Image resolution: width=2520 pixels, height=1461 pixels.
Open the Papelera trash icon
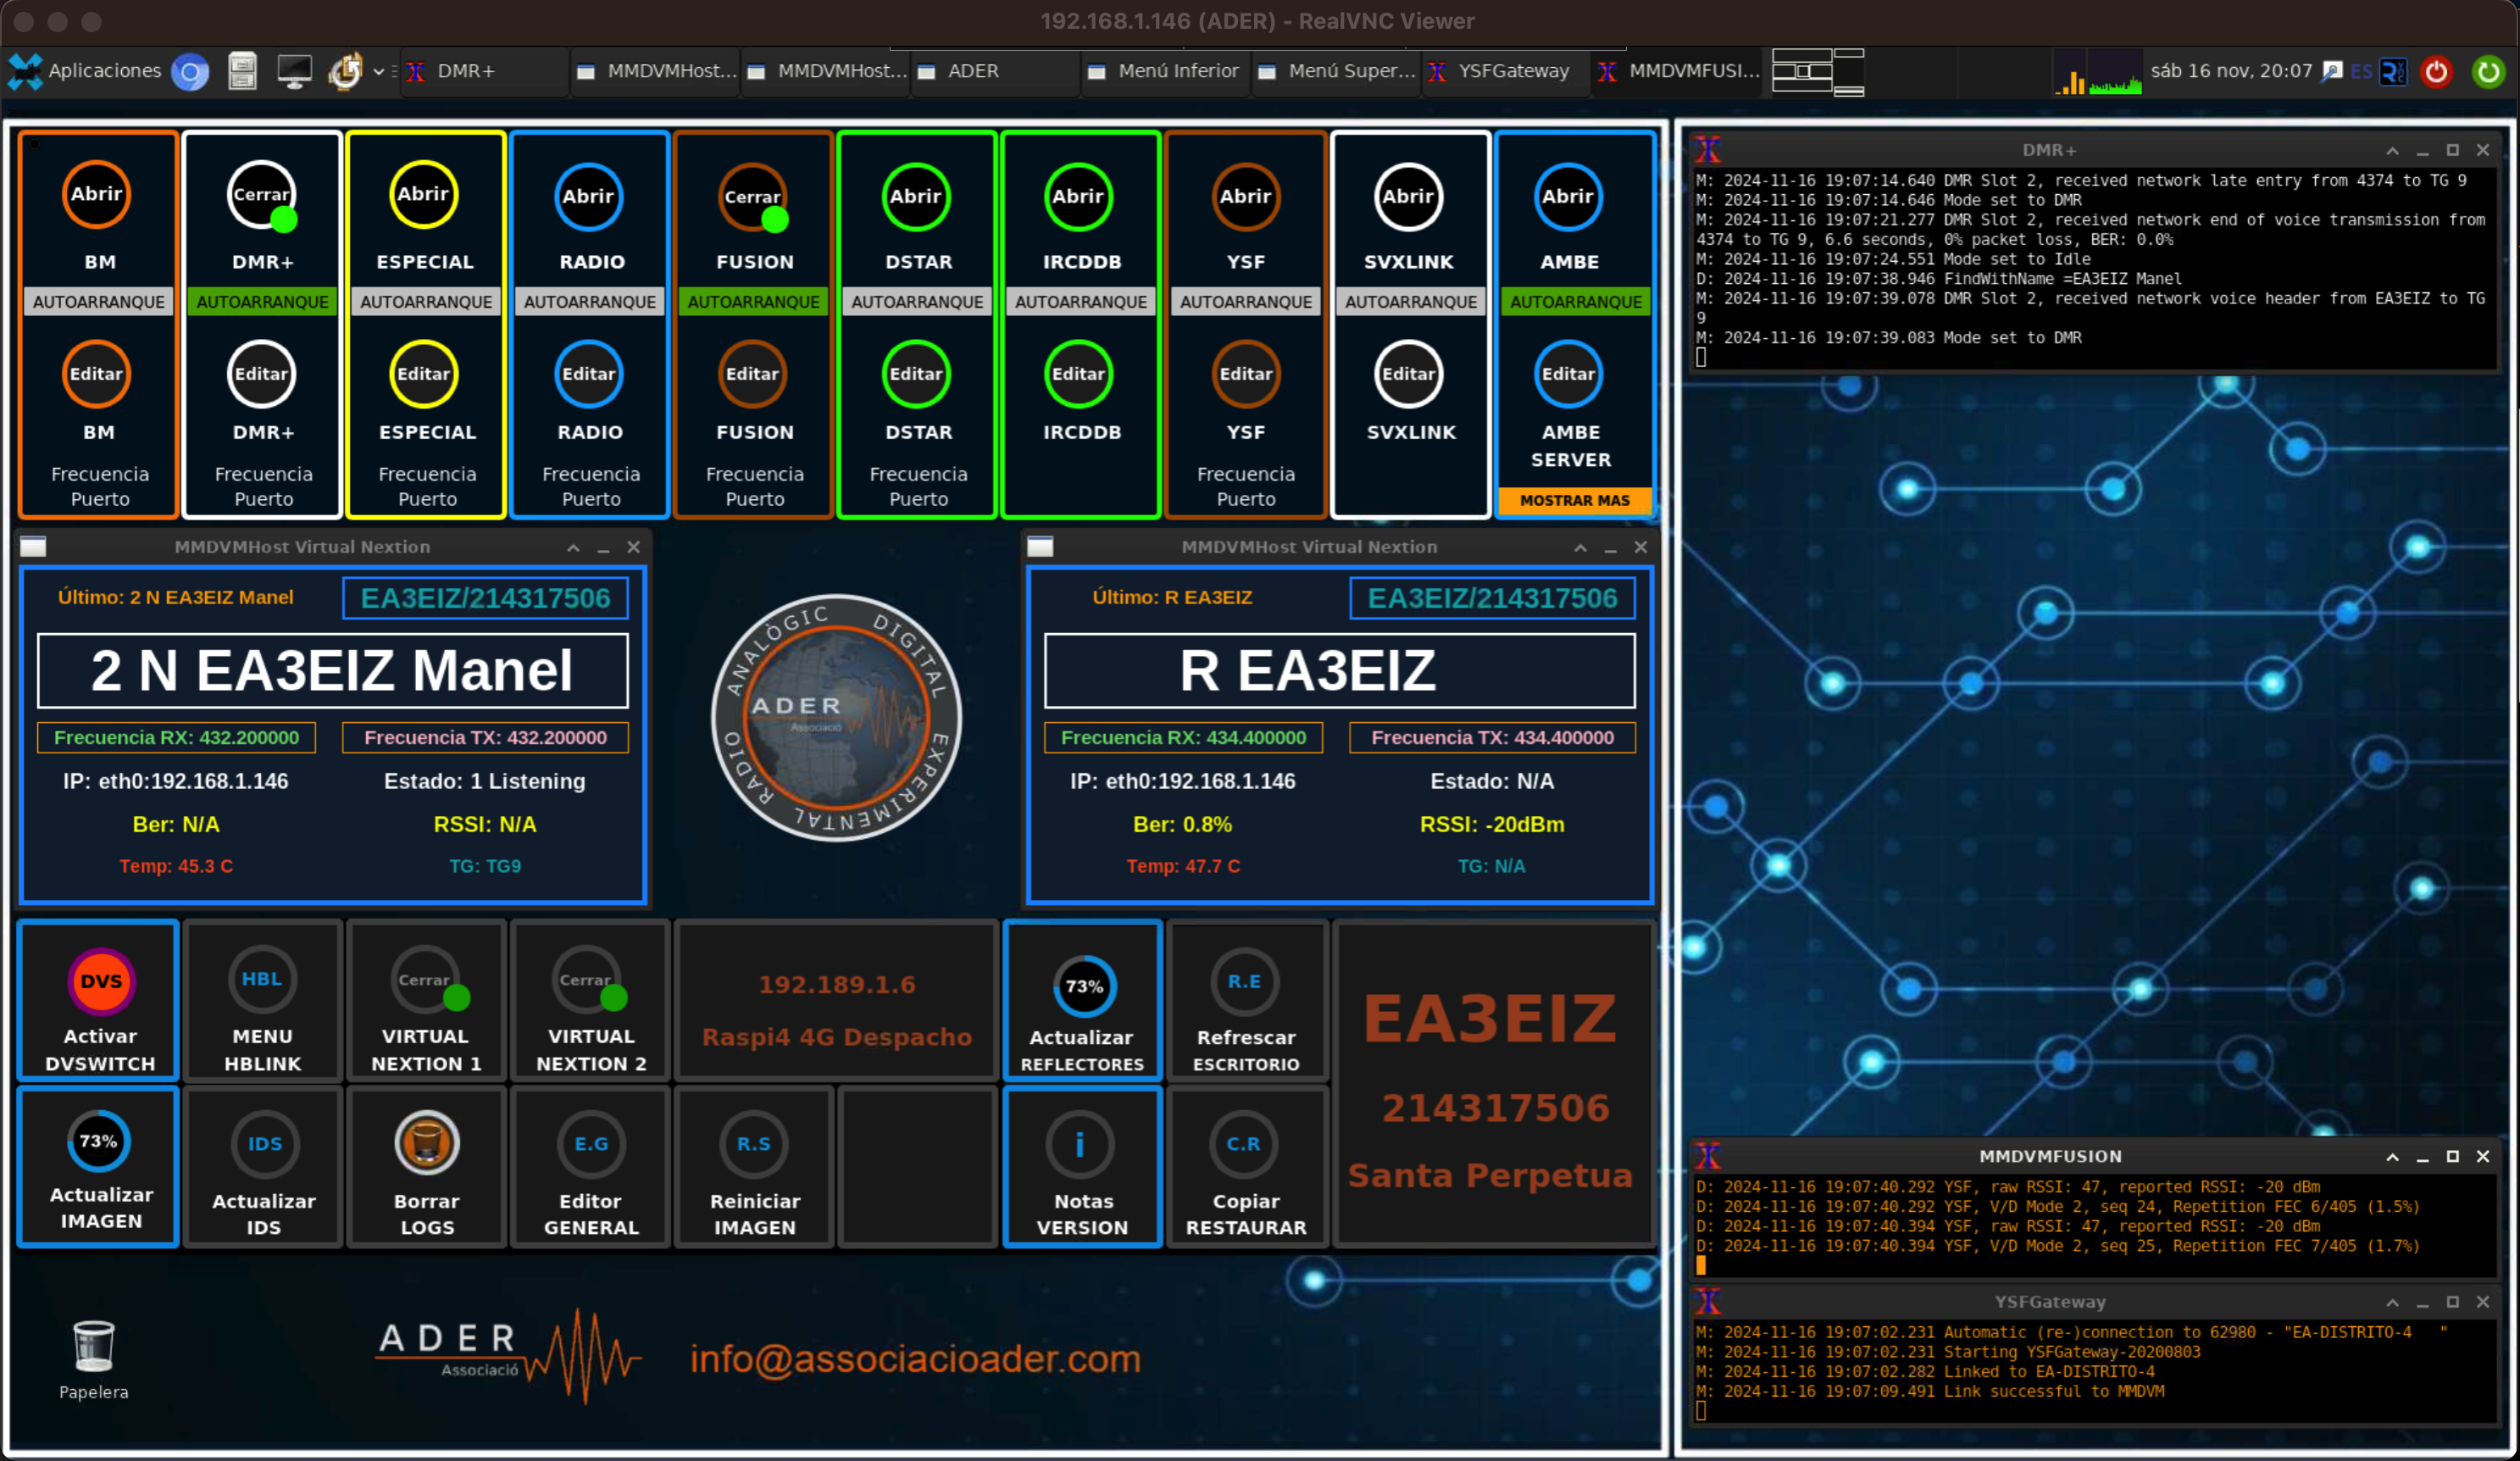(x=94, y=1345)
